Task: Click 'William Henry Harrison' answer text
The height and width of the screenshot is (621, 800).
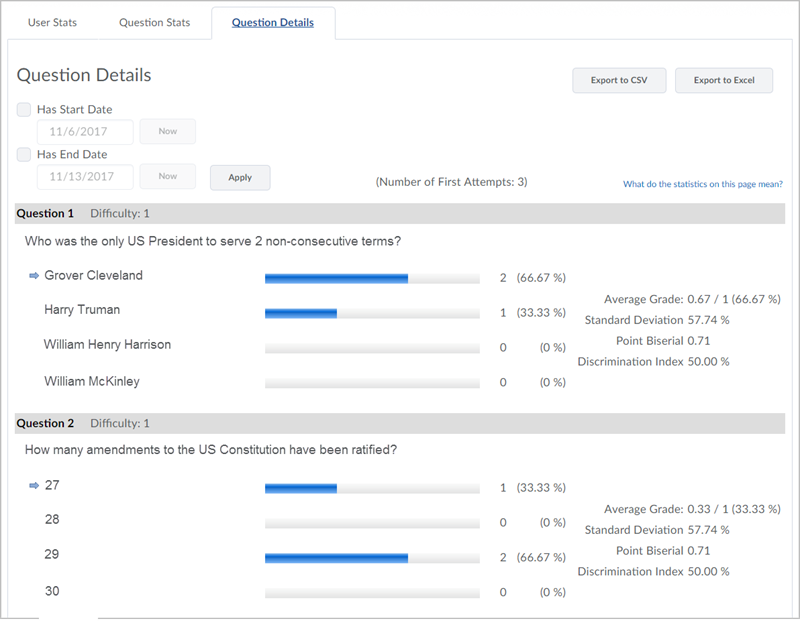Action: [x=107, y=344]
